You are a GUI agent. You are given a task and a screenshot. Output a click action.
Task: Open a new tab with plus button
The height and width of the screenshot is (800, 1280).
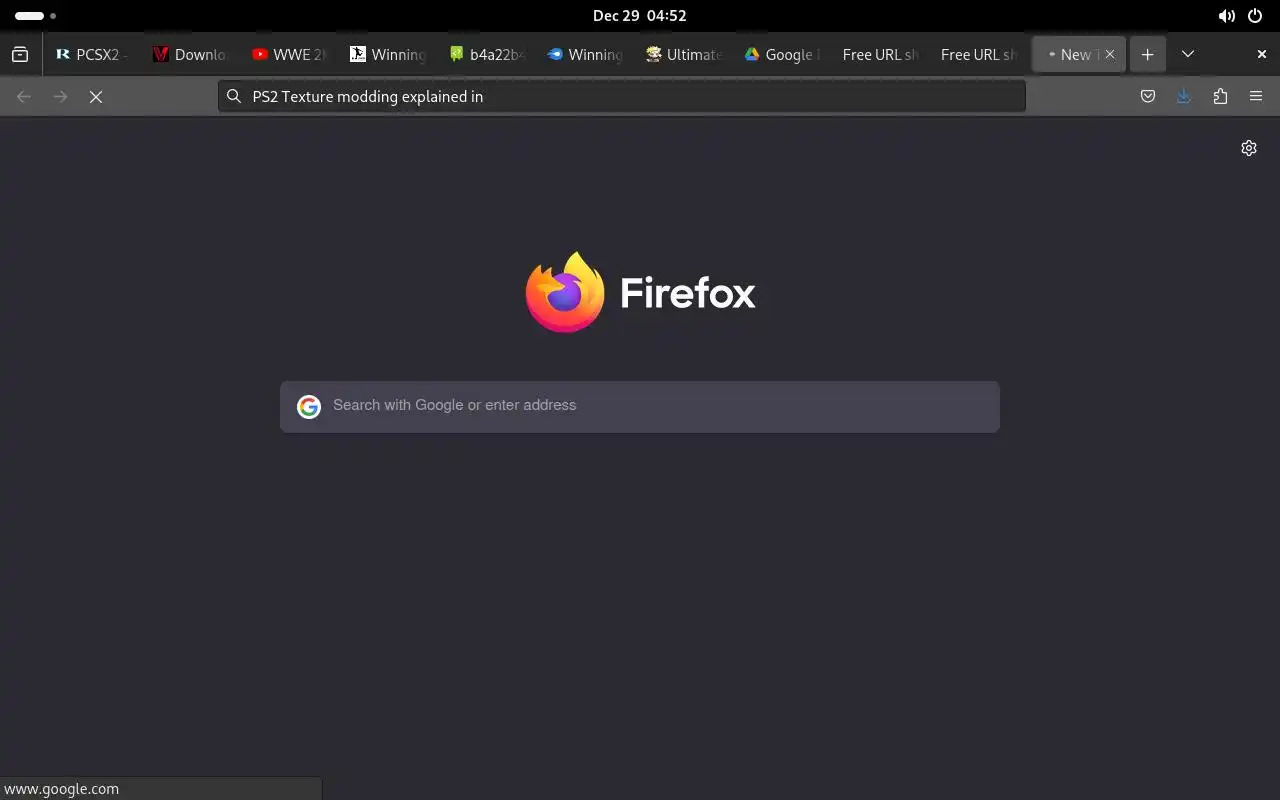(x=1148, y=55)
